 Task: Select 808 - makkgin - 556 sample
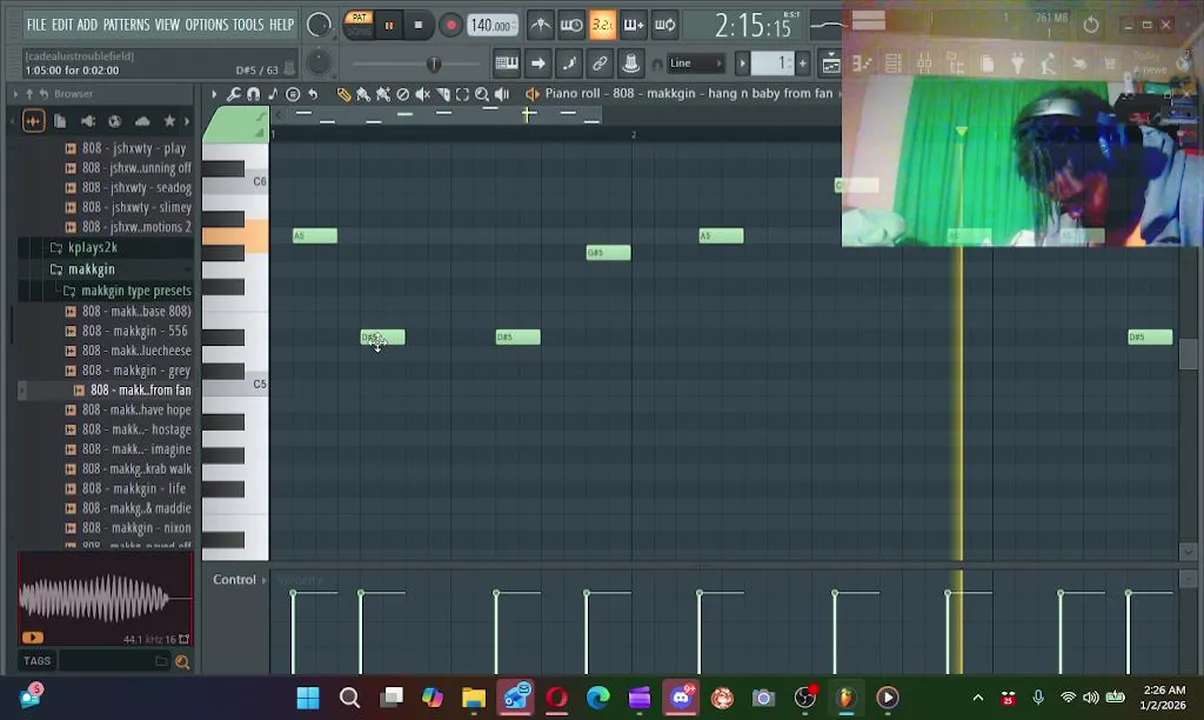coord(135,331)
